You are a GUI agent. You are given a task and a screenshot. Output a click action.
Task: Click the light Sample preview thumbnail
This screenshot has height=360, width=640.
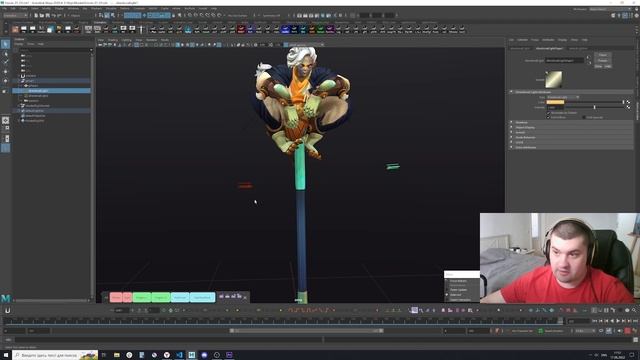pyautogui.click(x=554, y=79)
